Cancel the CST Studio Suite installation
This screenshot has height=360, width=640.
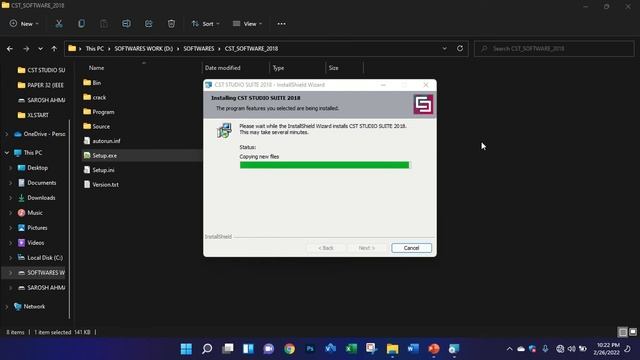coord(411,248)
